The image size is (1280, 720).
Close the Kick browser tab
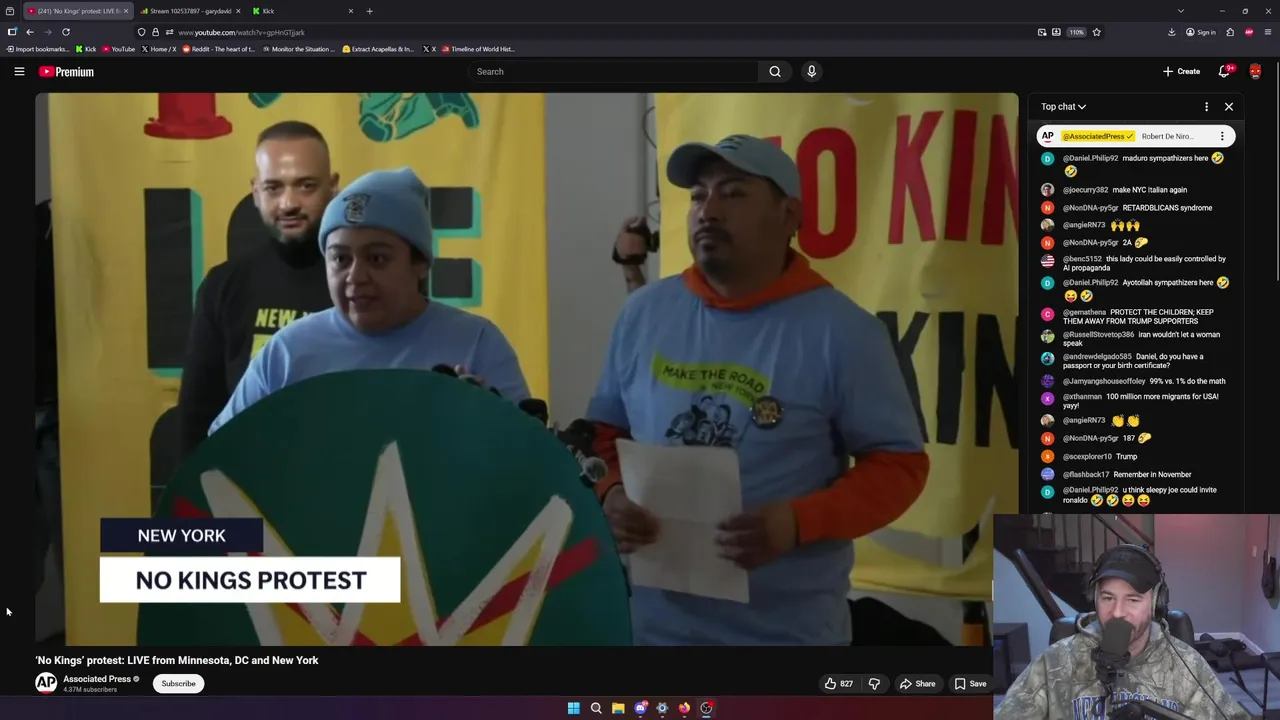point(350,11)
